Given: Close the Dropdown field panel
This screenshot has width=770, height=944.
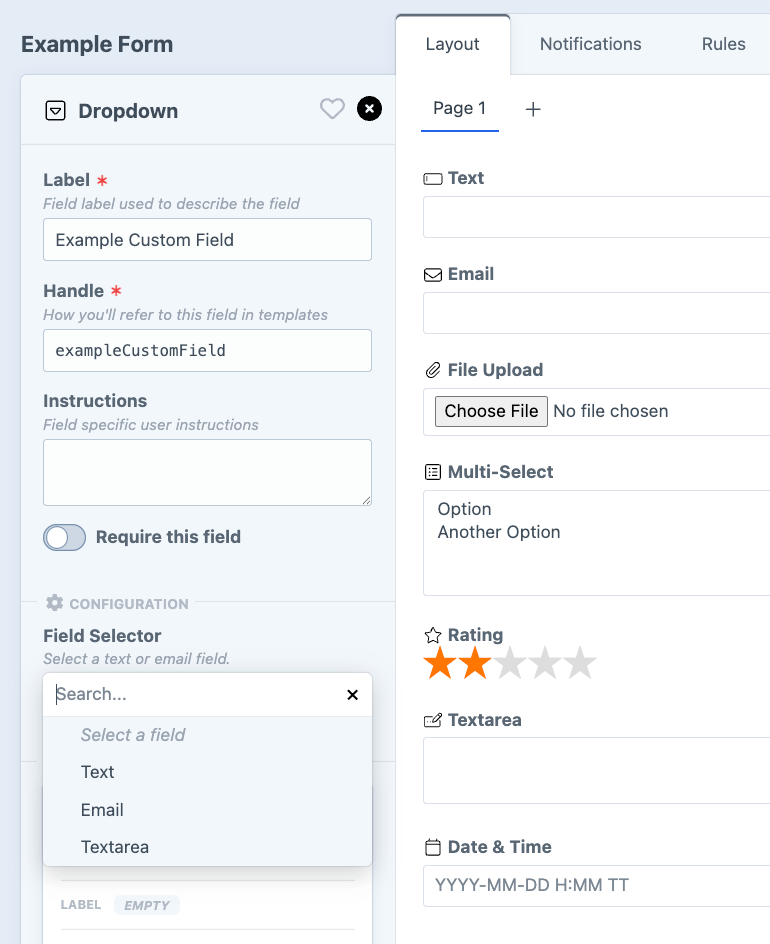Looking at the screenshot, I should 370,109.
